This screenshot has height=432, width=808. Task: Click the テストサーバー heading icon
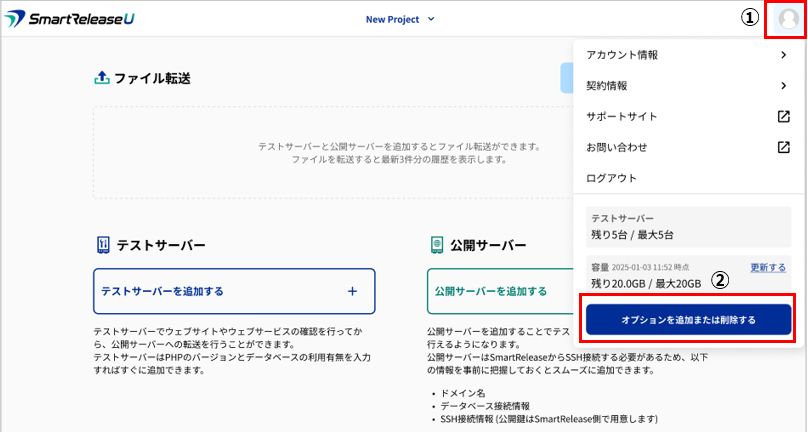[102, 245]
